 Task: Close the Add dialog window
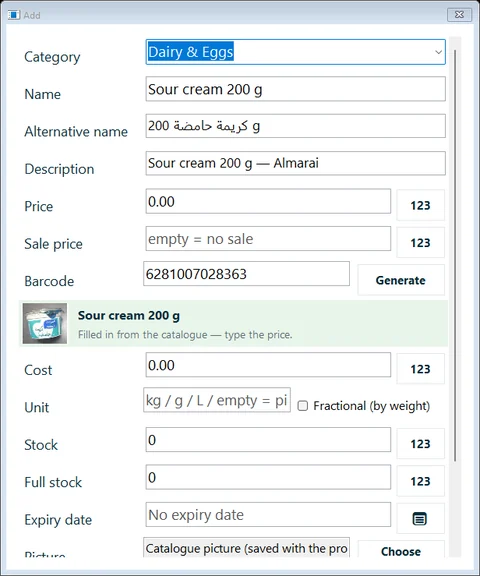click(x=459, y=15)
